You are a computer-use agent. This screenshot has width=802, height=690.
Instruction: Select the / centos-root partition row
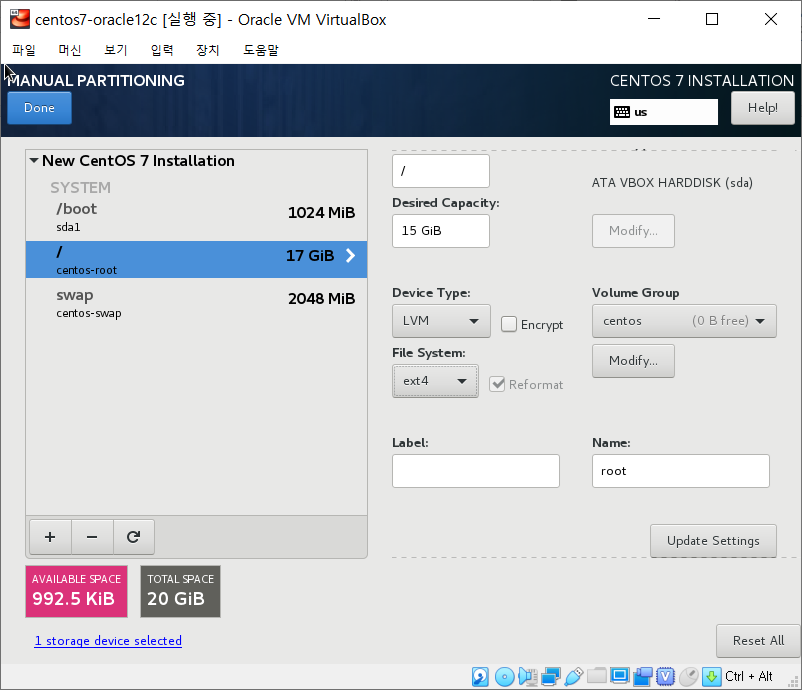tap(196, 260)
